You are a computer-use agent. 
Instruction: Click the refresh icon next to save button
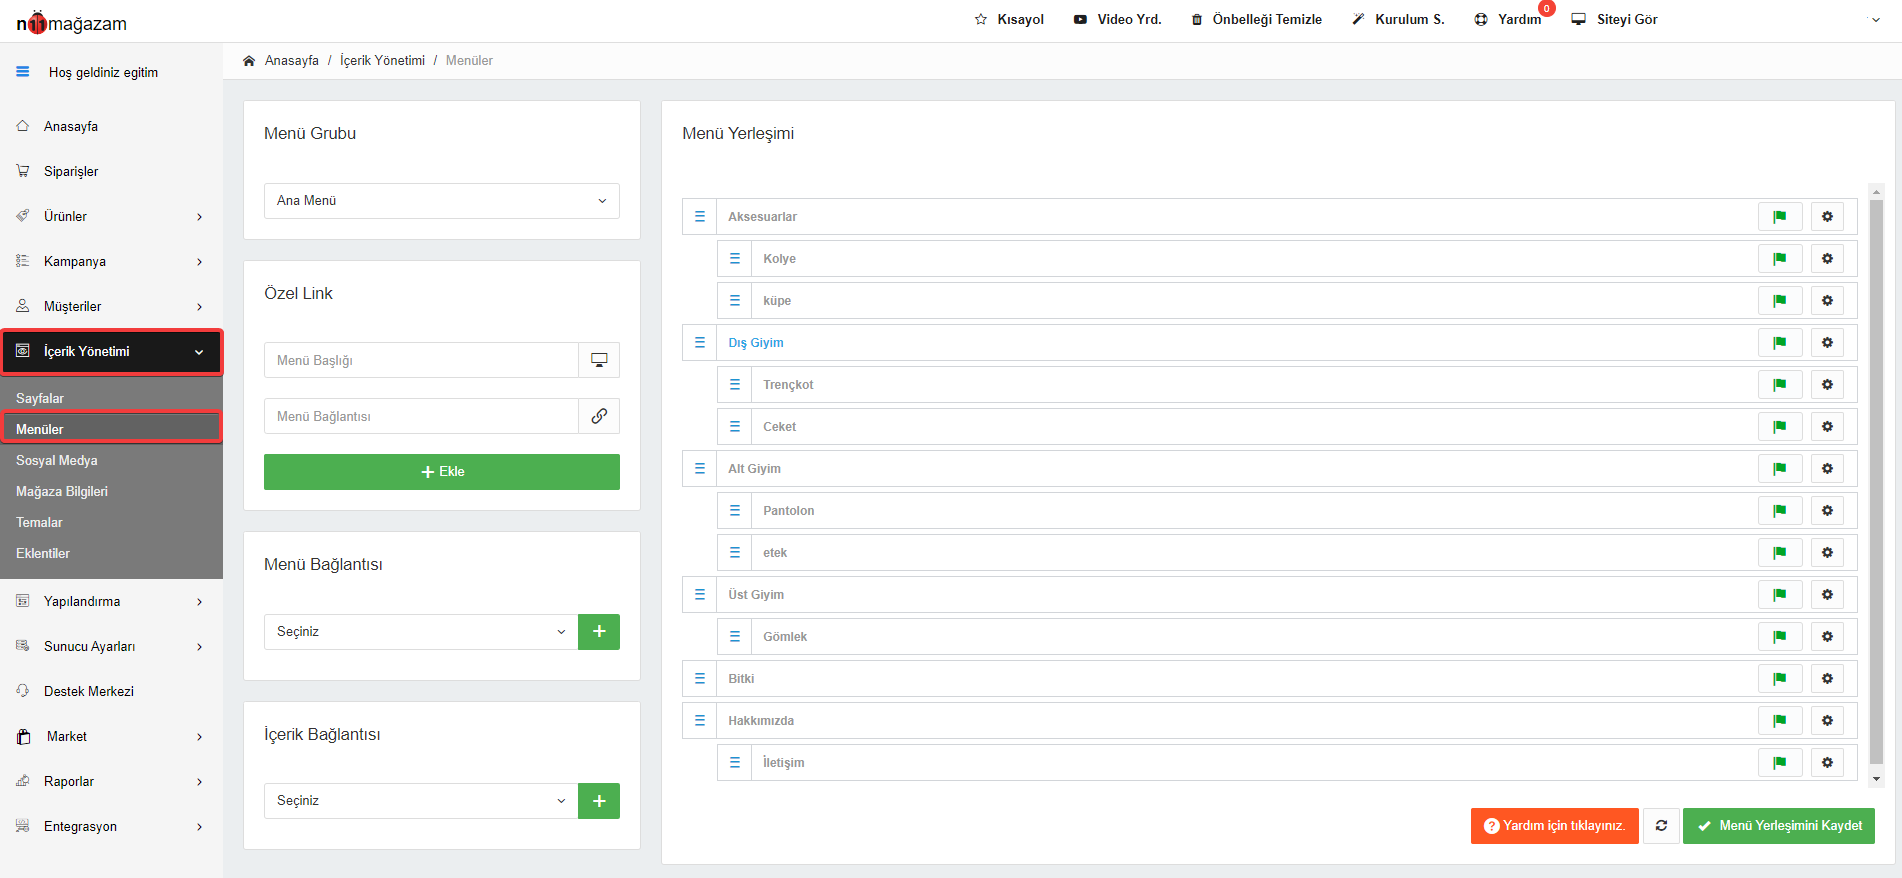tap(1661, 826)
